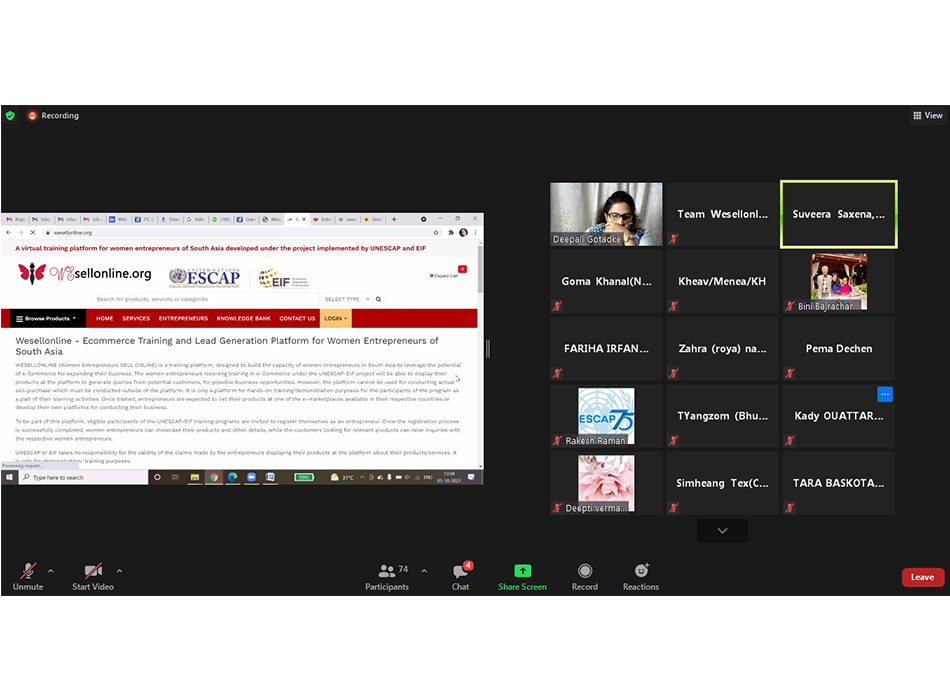Click the ESCAP logo on the webpage
This screenshot has width=950, height=700.
click(x=205, y=278)
